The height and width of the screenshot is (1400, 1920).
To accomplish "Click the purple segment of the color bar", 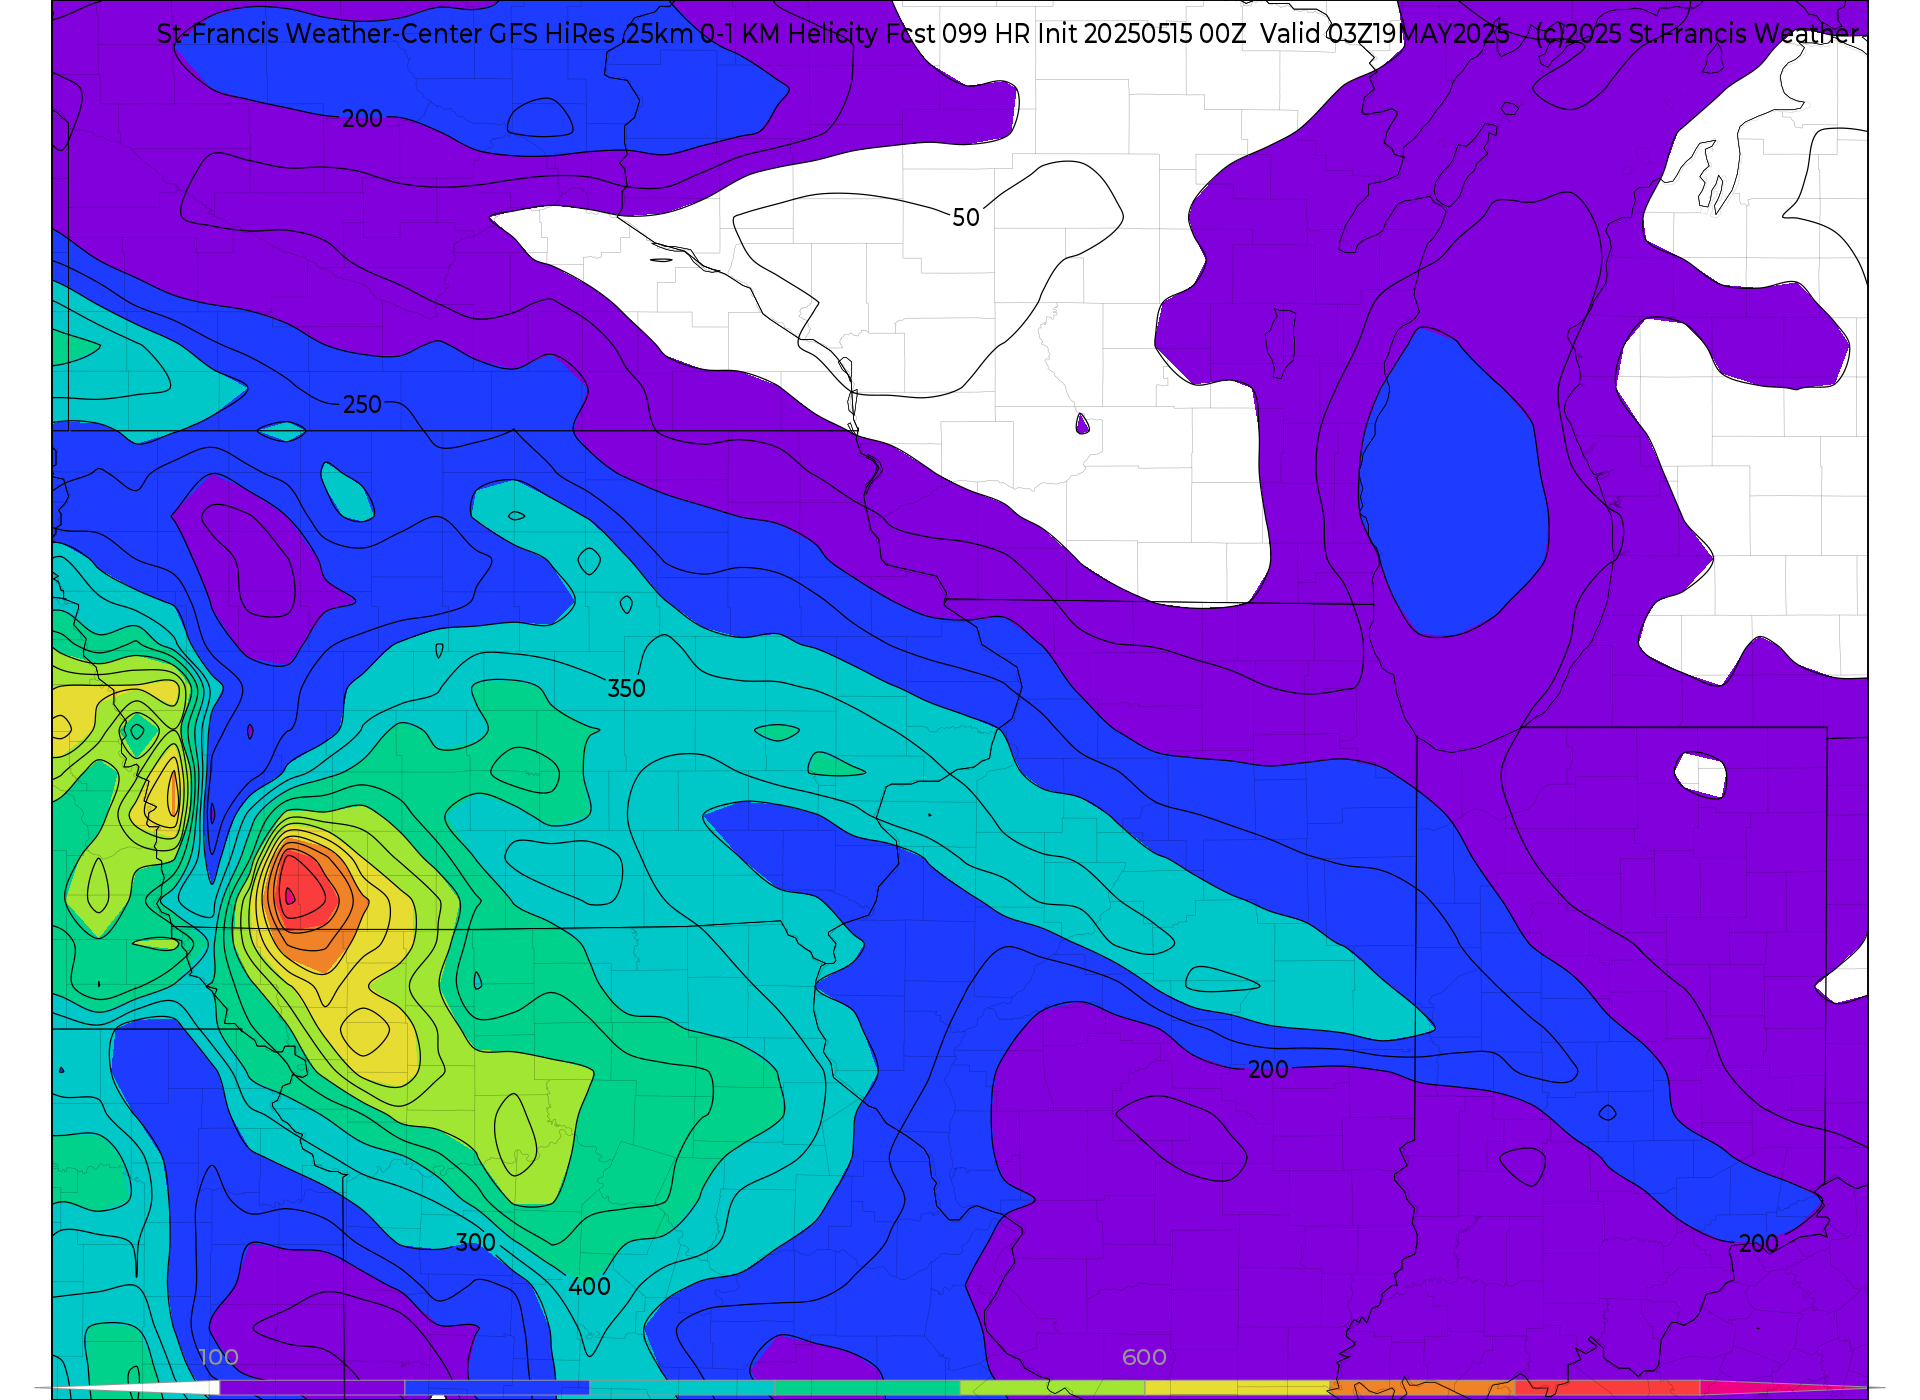I will click(x=312, y=1388).
